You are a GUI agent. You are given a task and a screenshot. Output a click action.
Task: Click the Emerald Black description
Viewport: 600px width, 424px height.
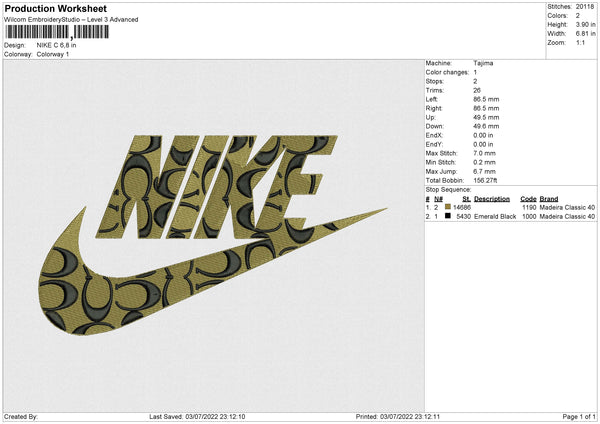(x=495, y=217)
